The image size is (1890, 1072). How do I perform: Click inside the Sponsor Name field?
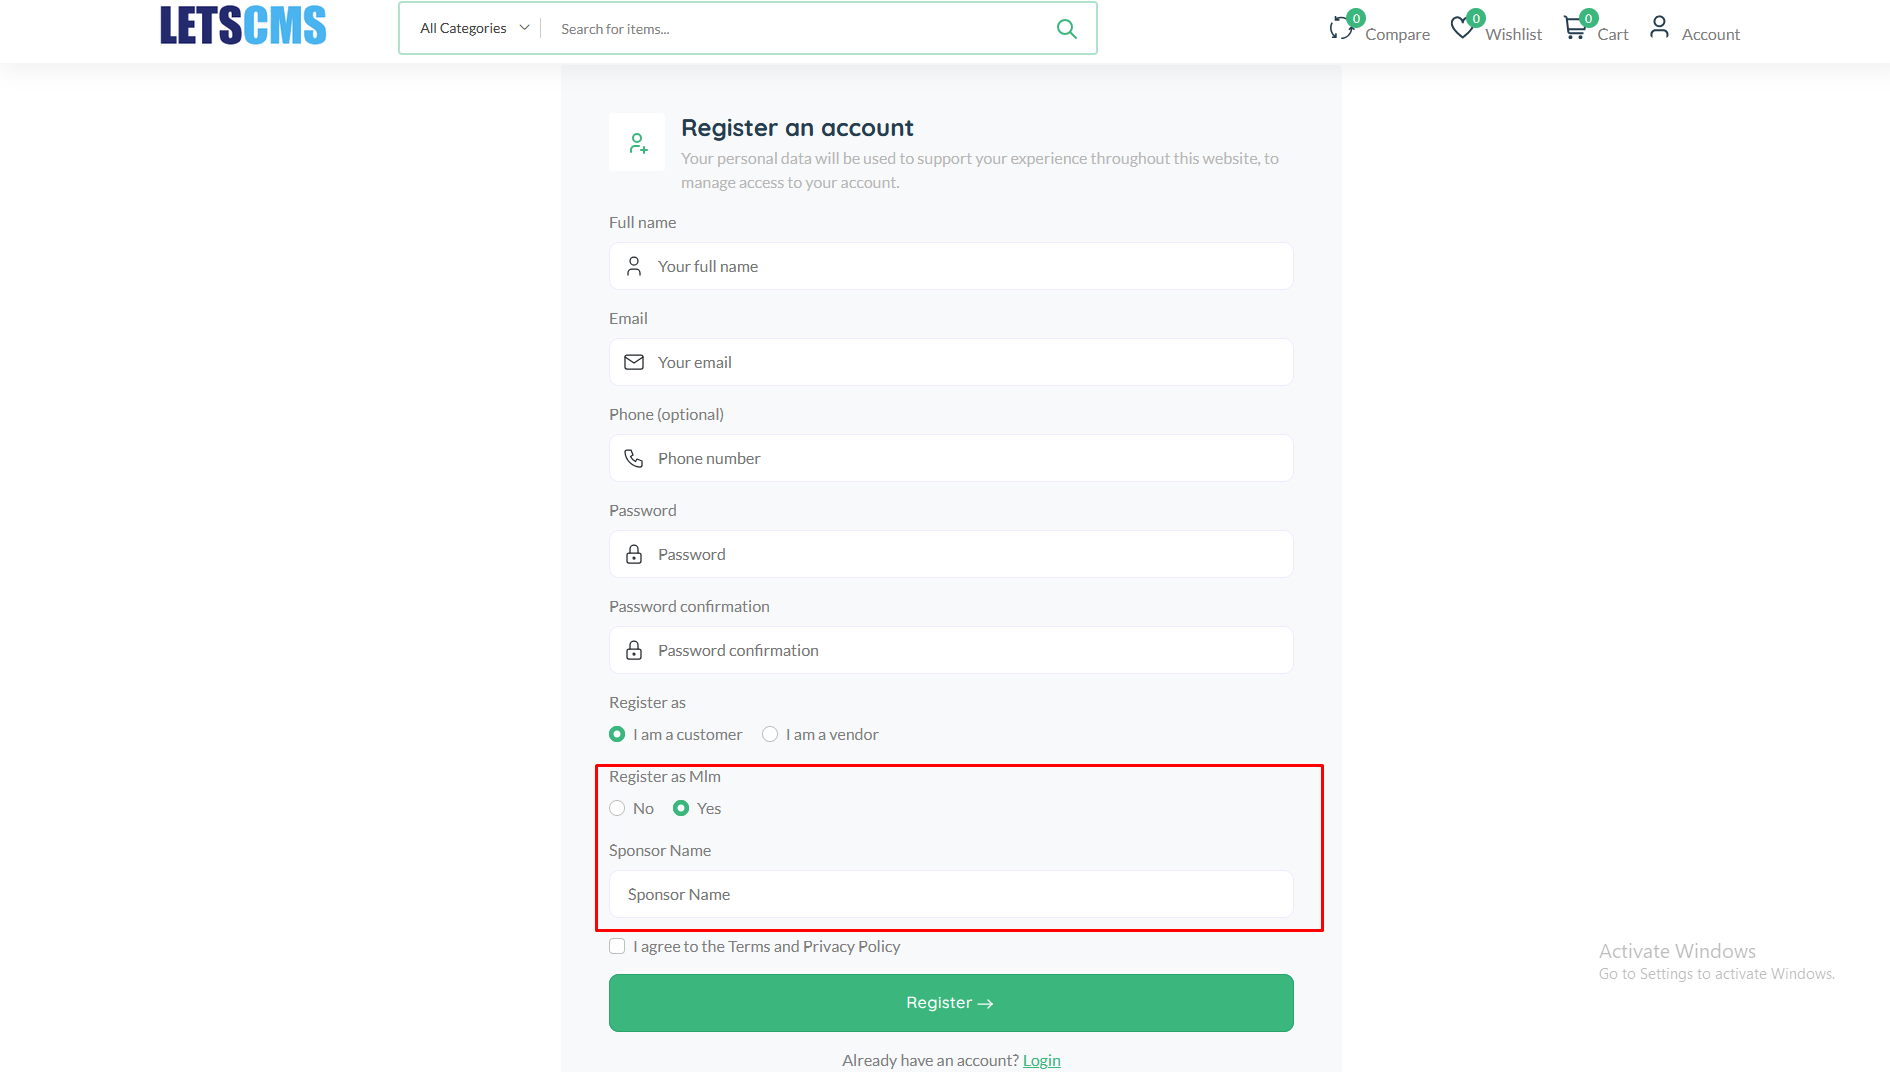[x=950, y=894]
